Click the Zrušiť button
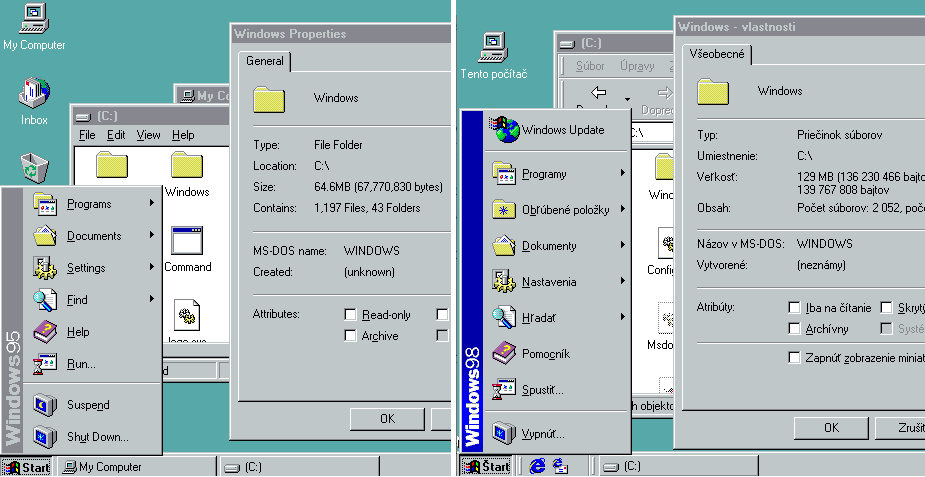Image resolution: width=925 pixels, height=477 pixels. tap(905, 427)
